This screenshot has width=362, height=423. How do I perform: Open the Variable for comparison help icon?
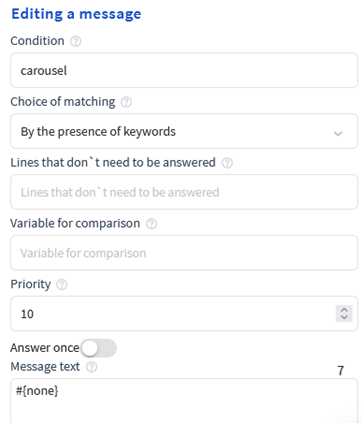tap(152, 224)
